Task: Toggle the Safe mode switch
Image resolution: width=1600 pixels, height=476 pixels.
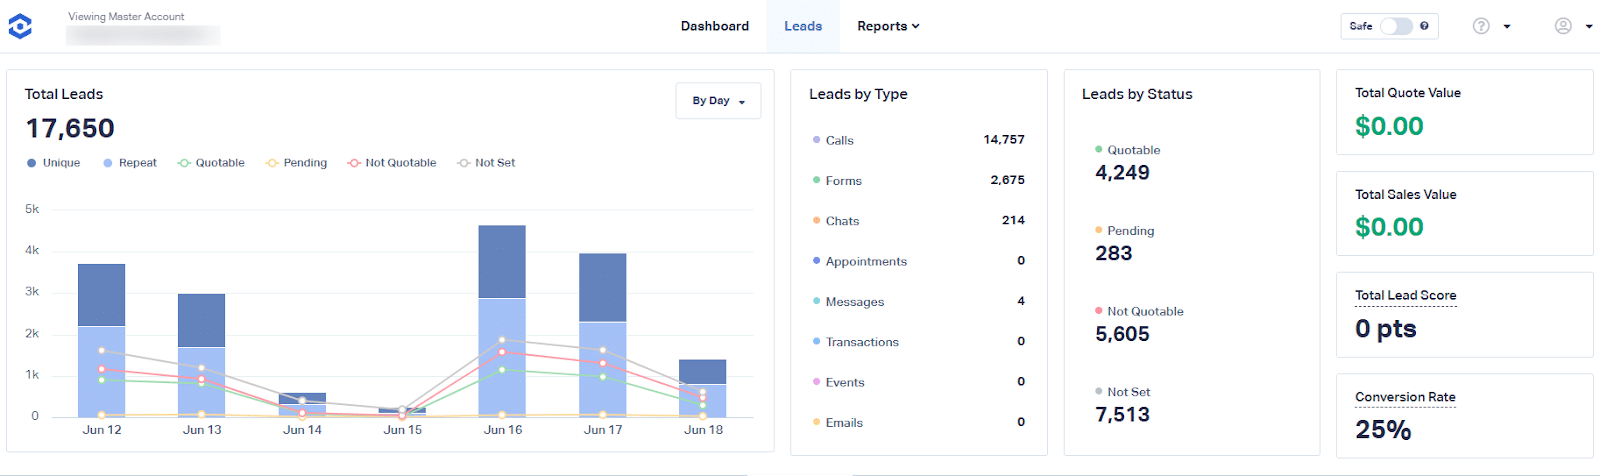Action: pos(1396,26)
